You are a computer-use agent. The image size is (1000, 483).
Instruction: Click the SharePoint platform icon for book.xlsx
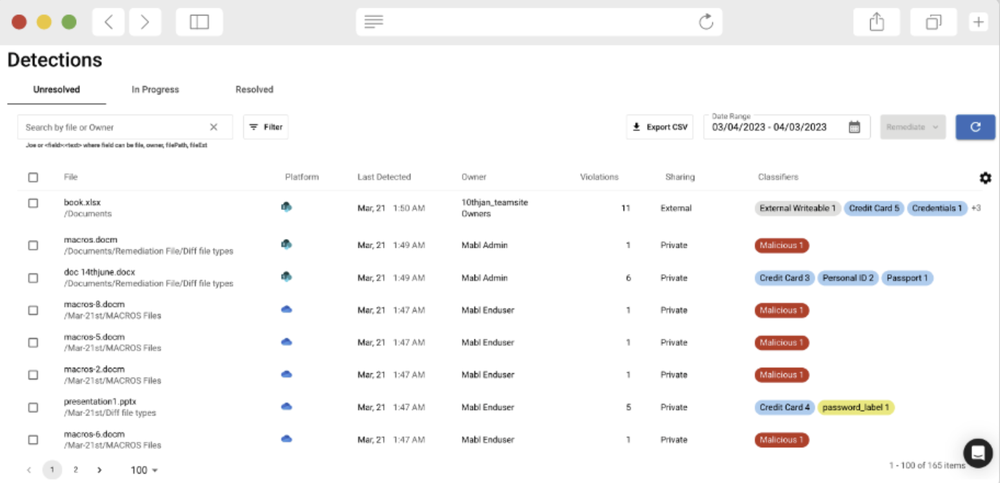287,208
